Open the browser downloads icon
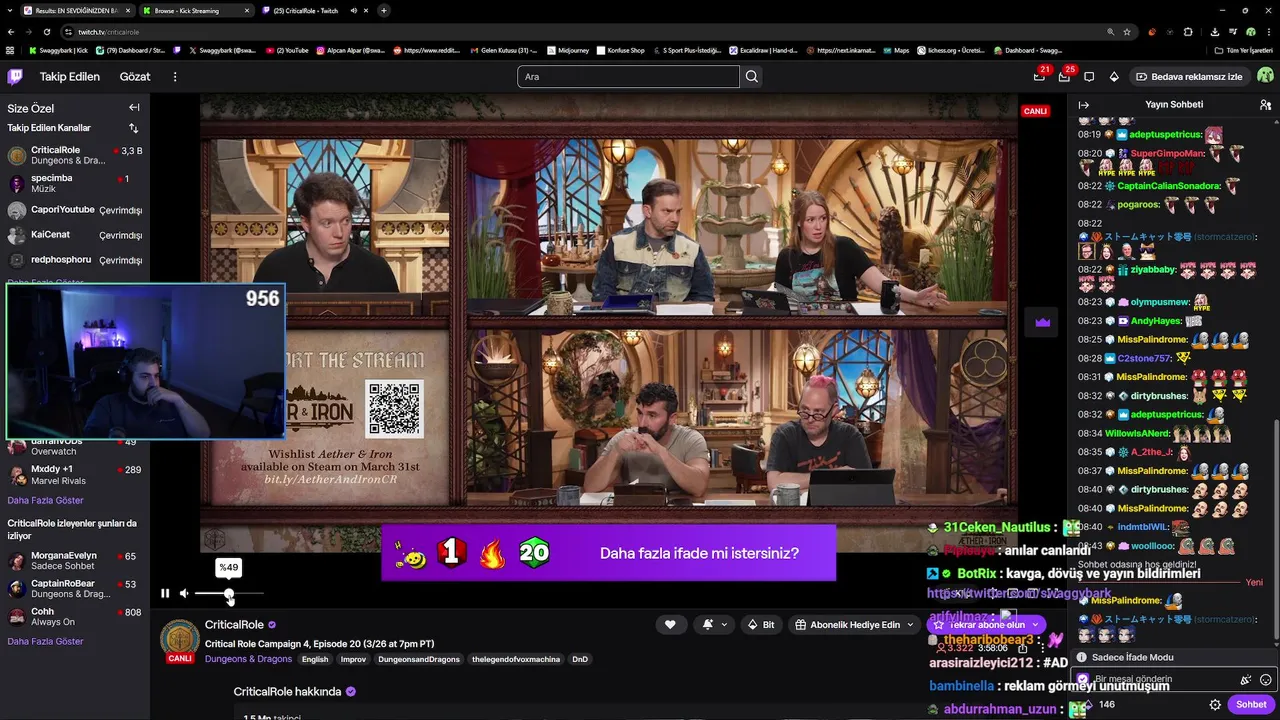The width and height of the screenshot is (1280, 720). 1214,32
